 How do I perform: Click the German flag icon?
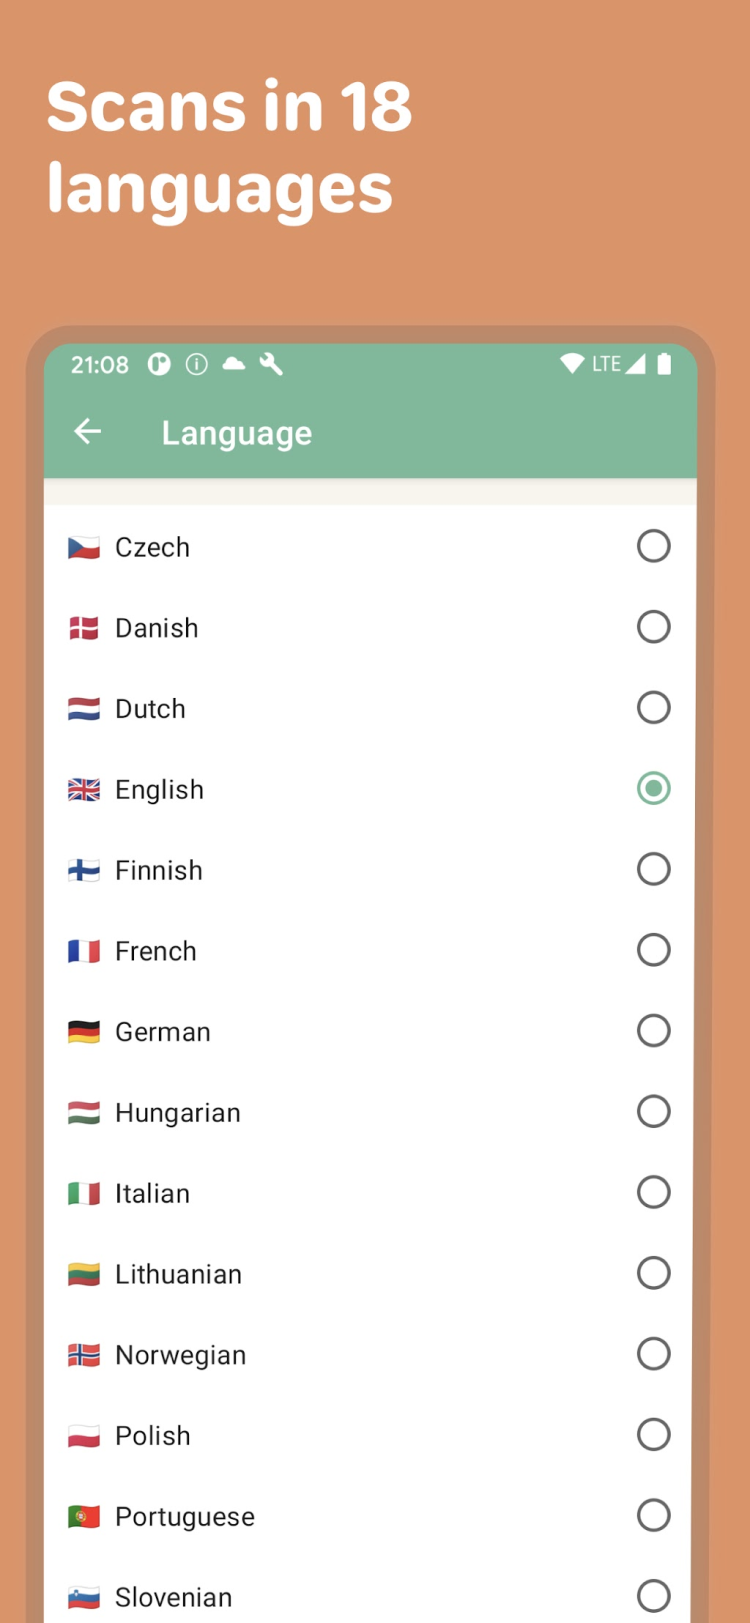(84, 1032)
